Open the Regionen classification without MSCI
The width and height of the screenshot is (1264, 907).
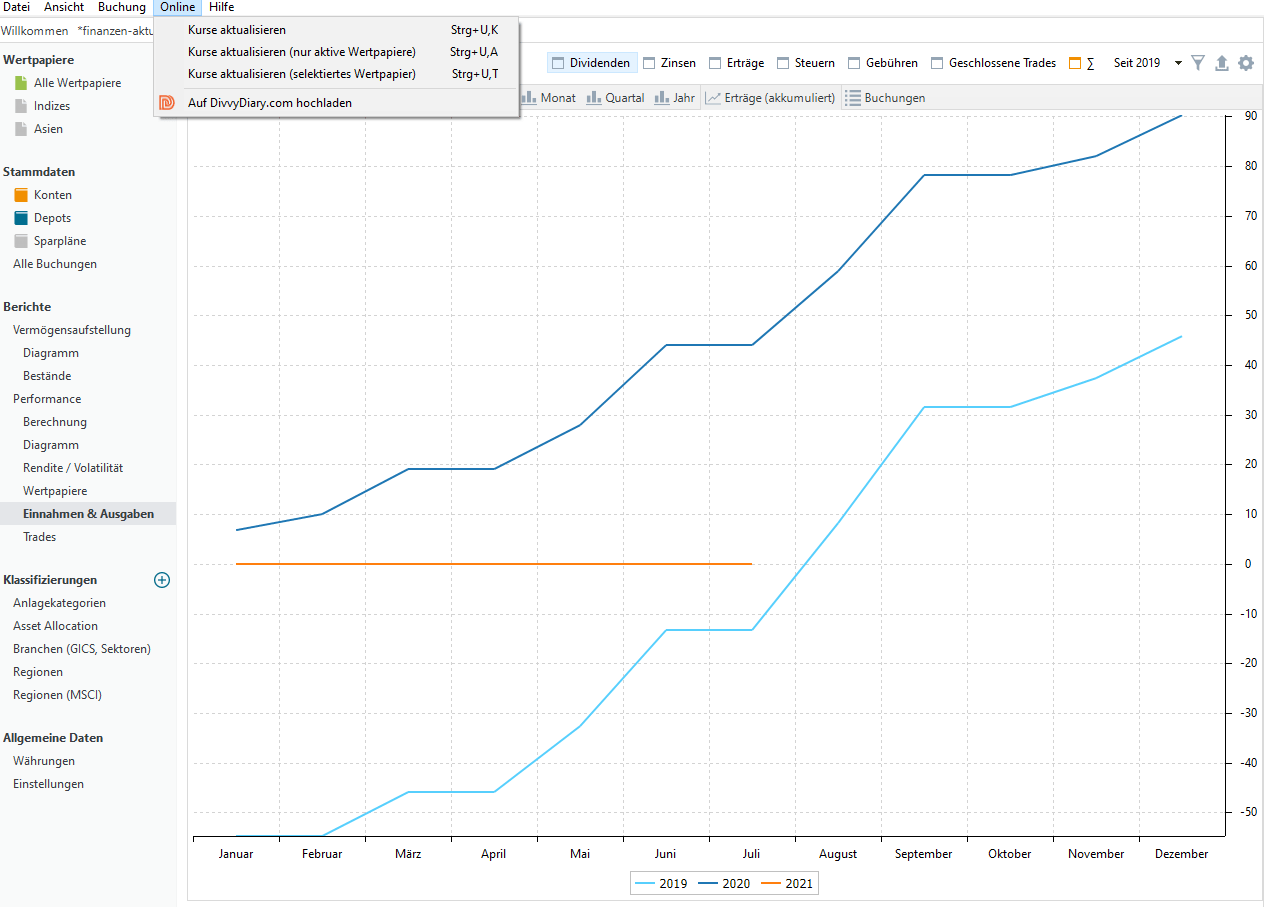coord(38,672)
